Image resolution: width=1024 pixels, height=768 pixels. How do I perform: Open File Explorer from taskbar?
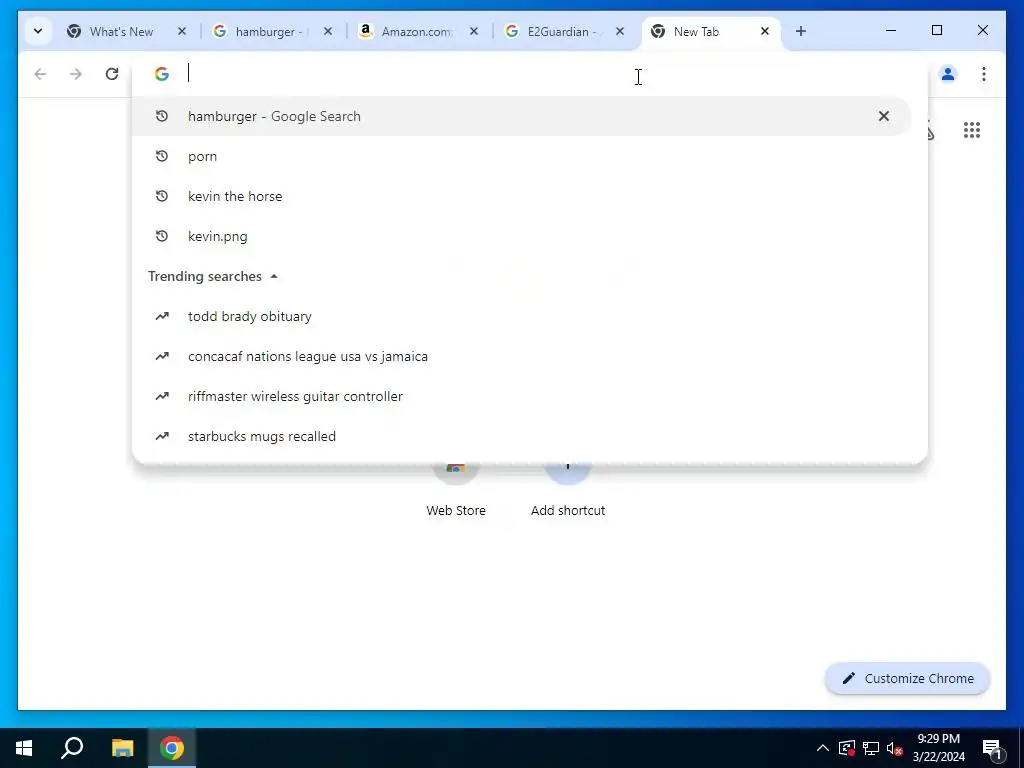(x=122, y=748)
